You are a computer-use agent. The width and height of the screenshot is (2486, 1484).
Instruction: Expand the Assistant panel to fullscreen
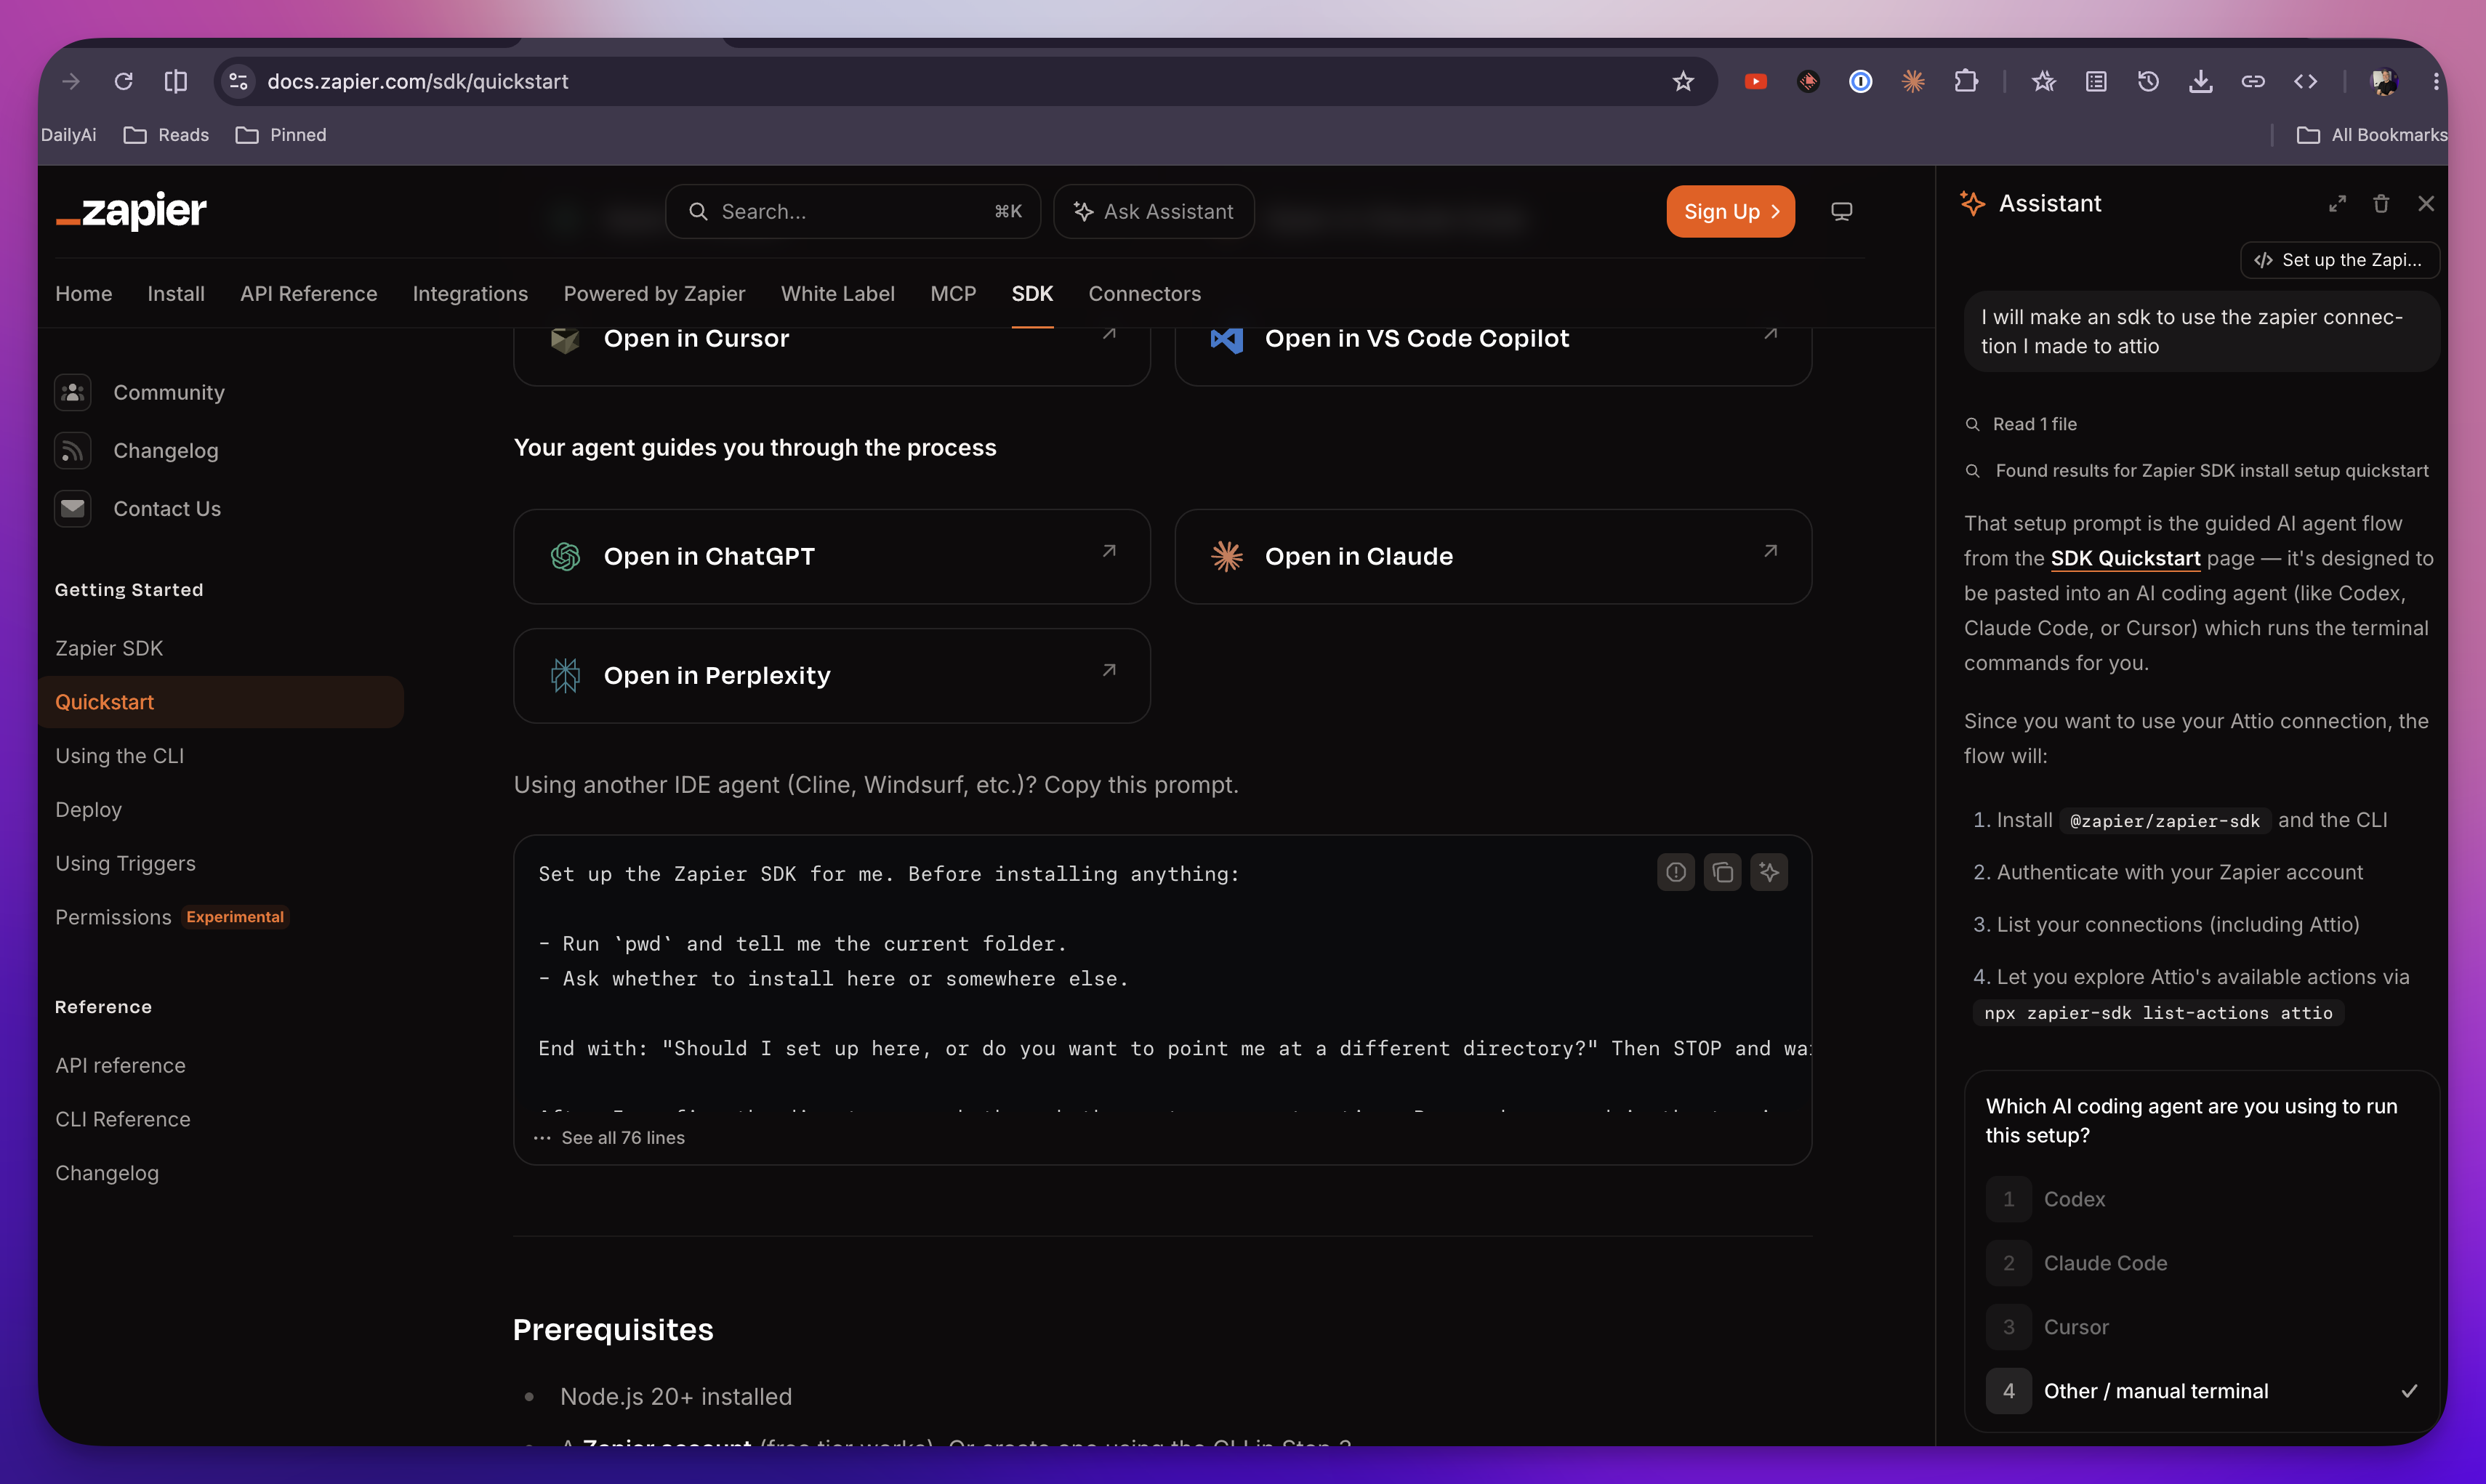(x=2337, y=204)
